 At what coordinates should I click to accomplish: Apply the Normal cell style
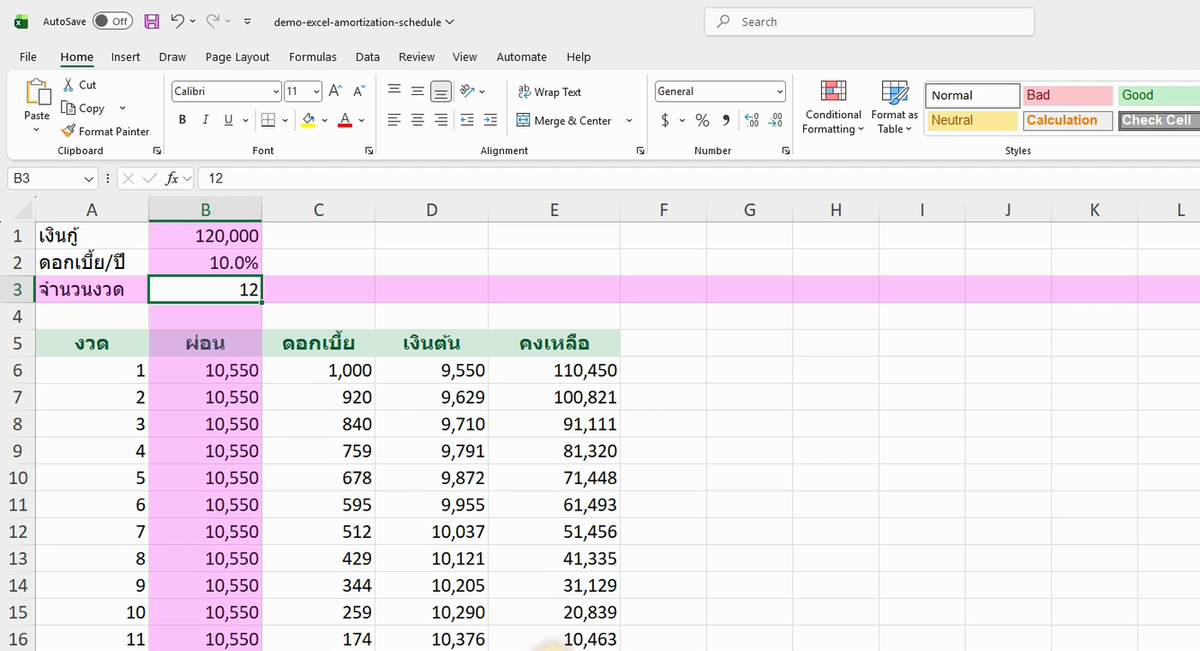pos(973,95)
